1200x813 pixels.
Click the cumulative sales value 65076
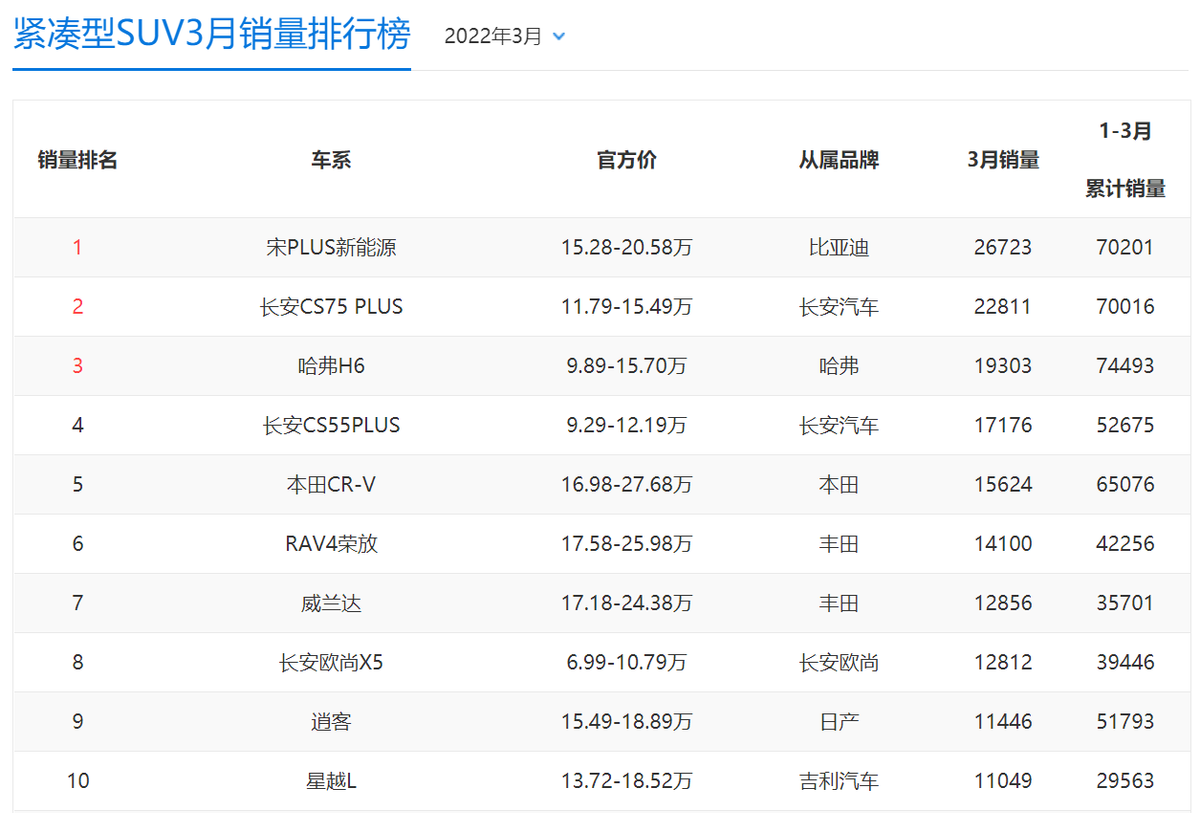pos(1125,484)
